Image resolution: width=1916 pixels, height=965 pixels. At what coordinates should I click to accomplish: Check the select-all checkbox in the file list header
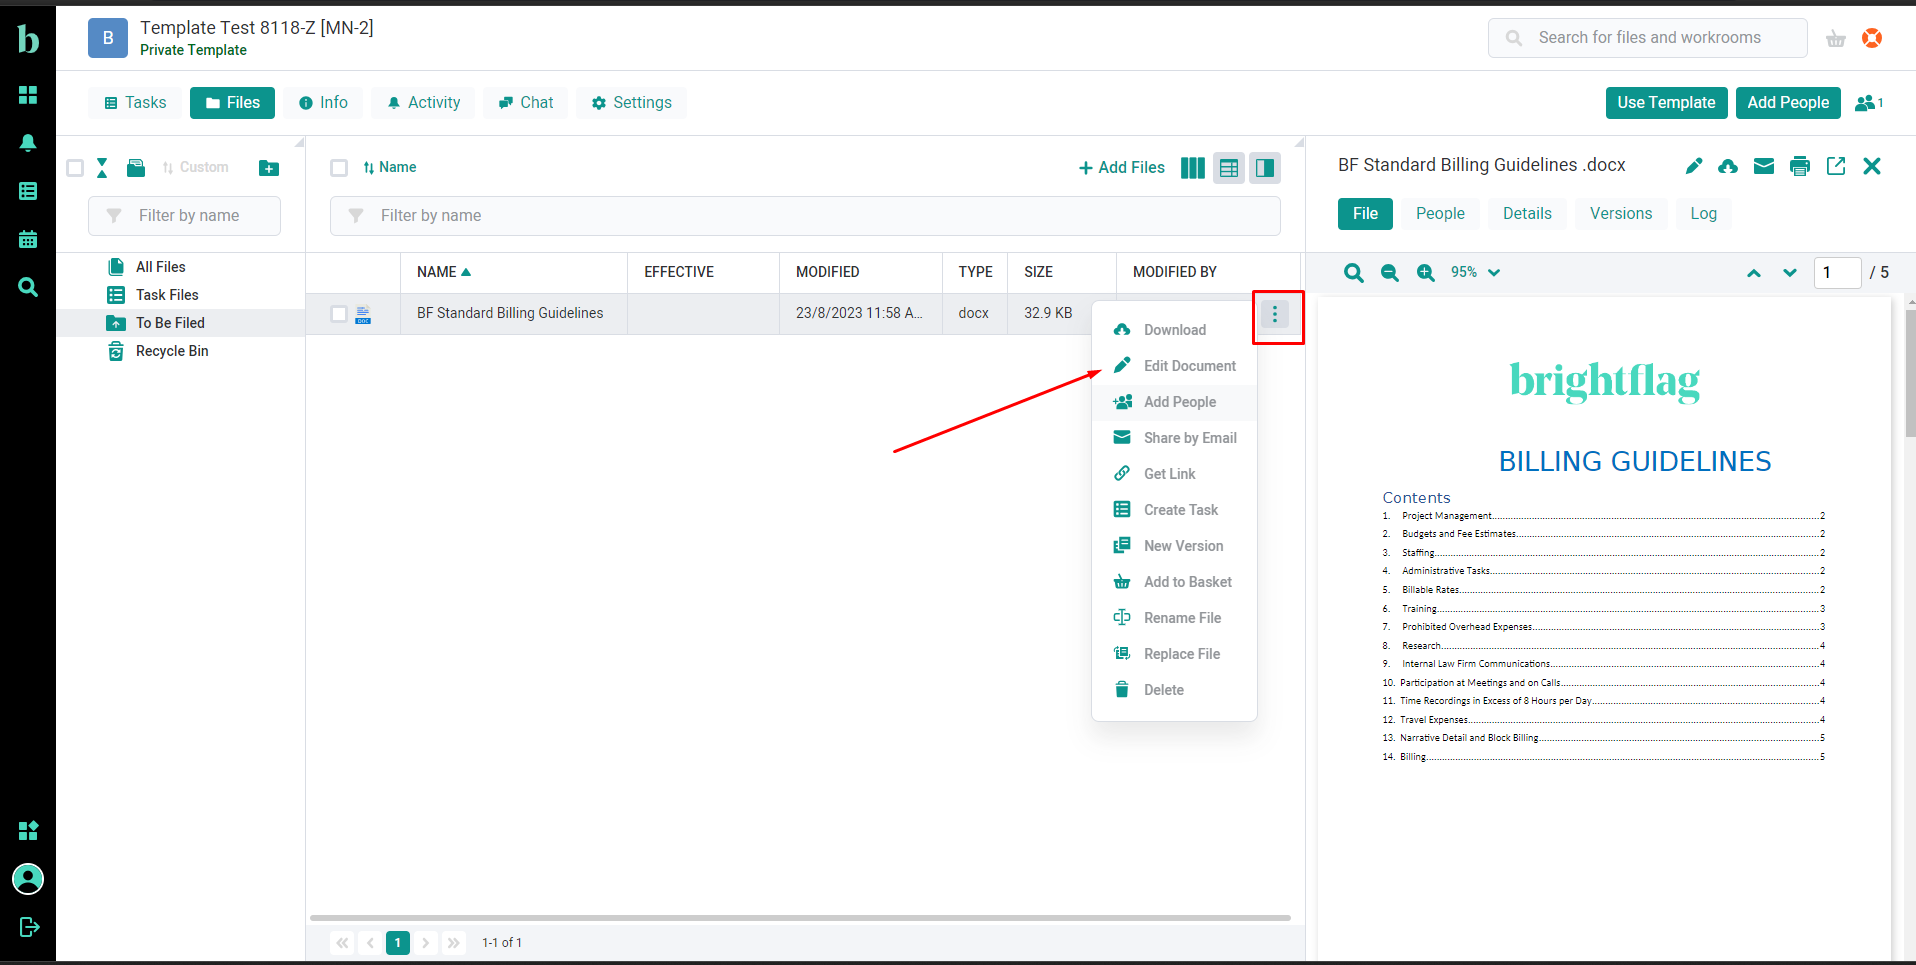pos(339,168)
